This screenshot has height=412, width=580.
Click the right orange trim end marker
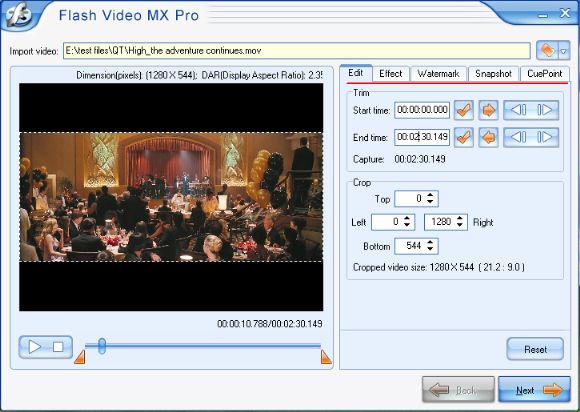pos(326,357)
